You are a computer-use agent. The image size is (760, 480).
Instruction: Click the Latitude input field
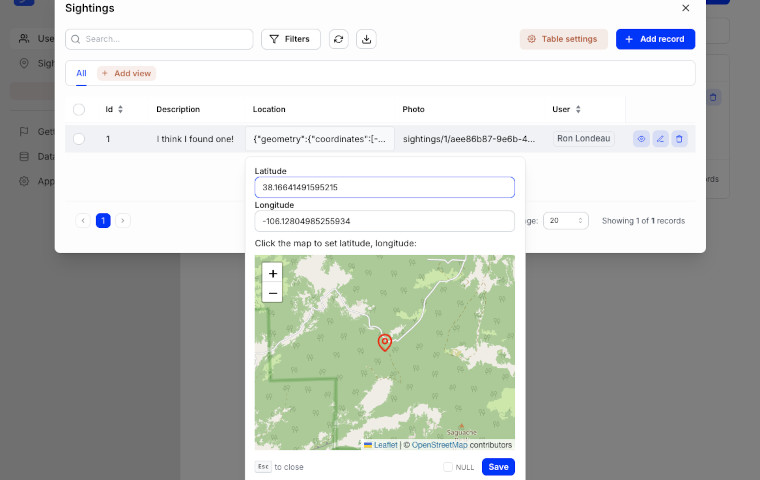[x=384, y=187]
